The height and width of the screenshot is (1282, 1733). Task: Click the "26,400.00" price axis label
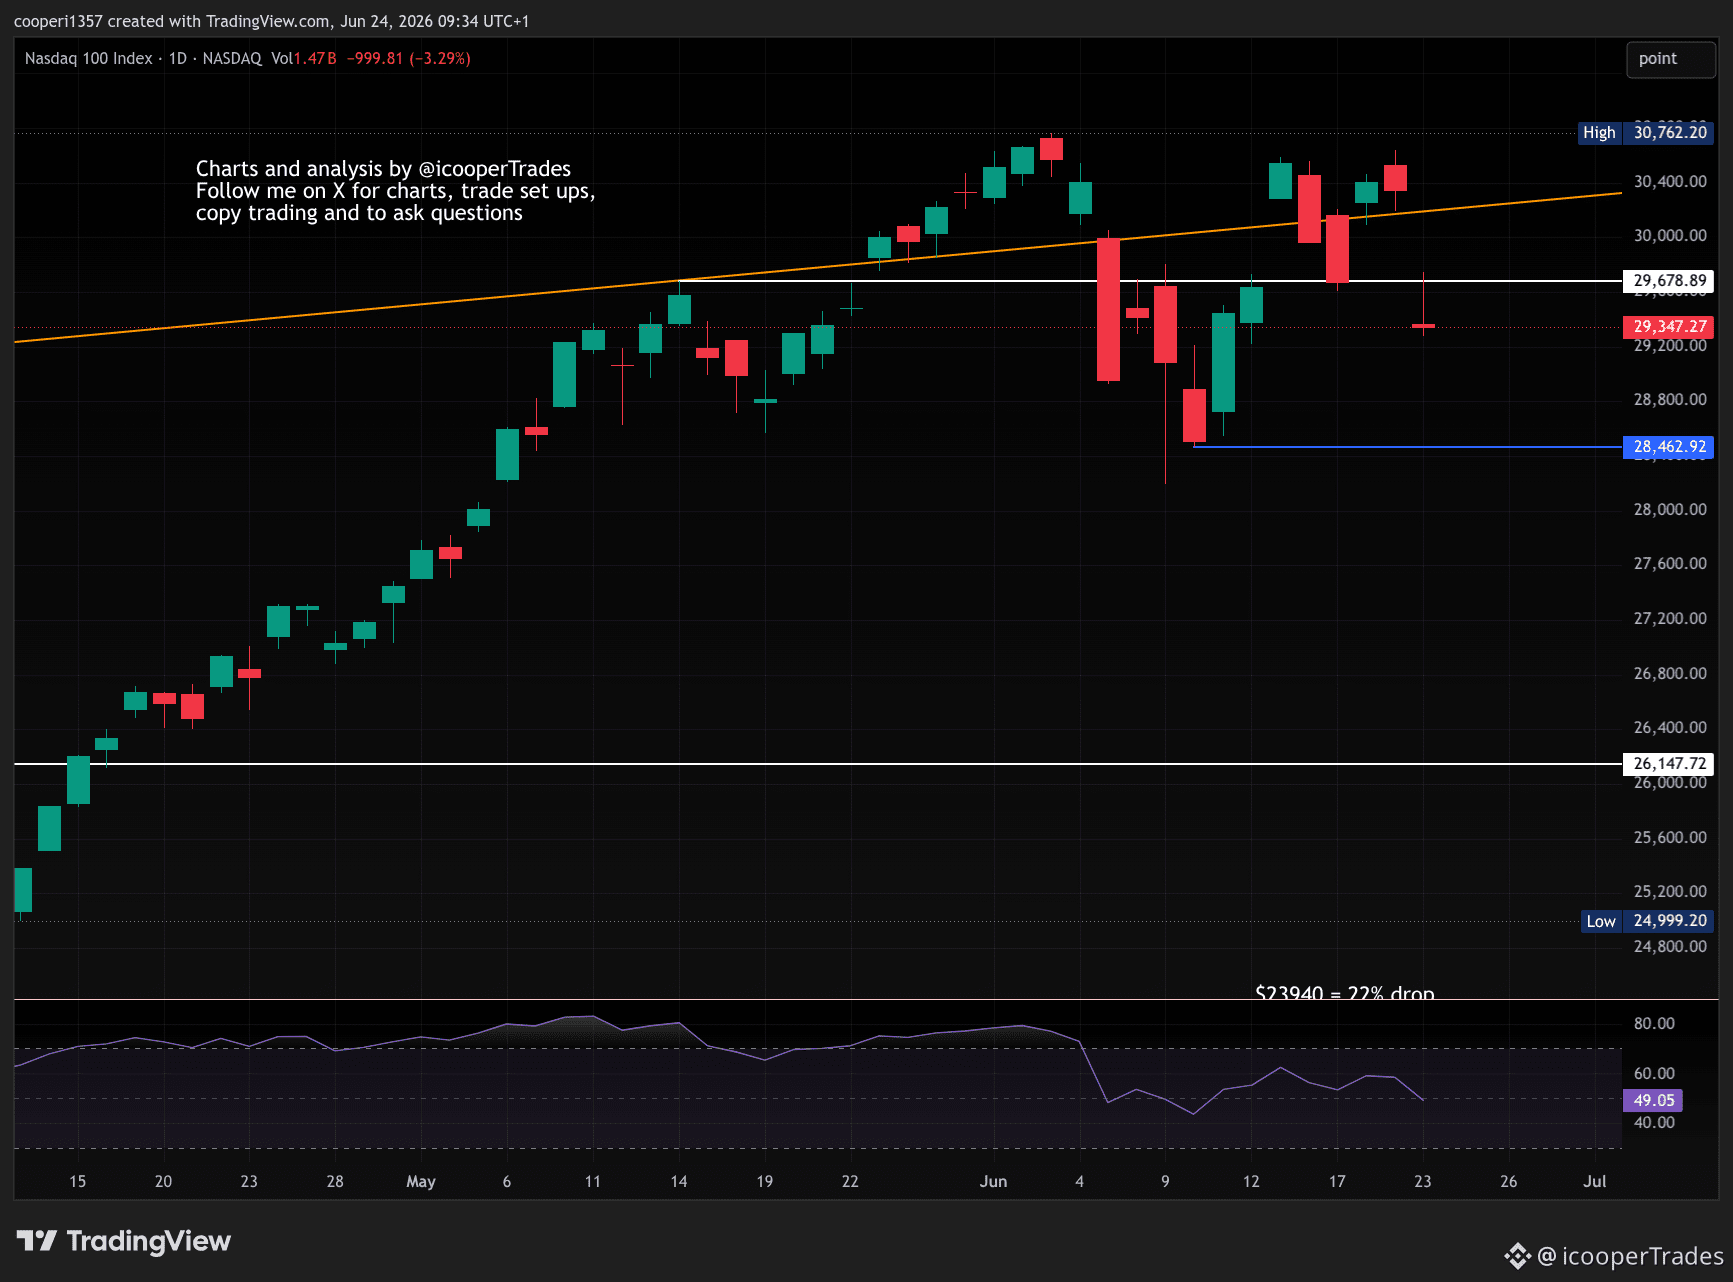tap(1670, 728)
